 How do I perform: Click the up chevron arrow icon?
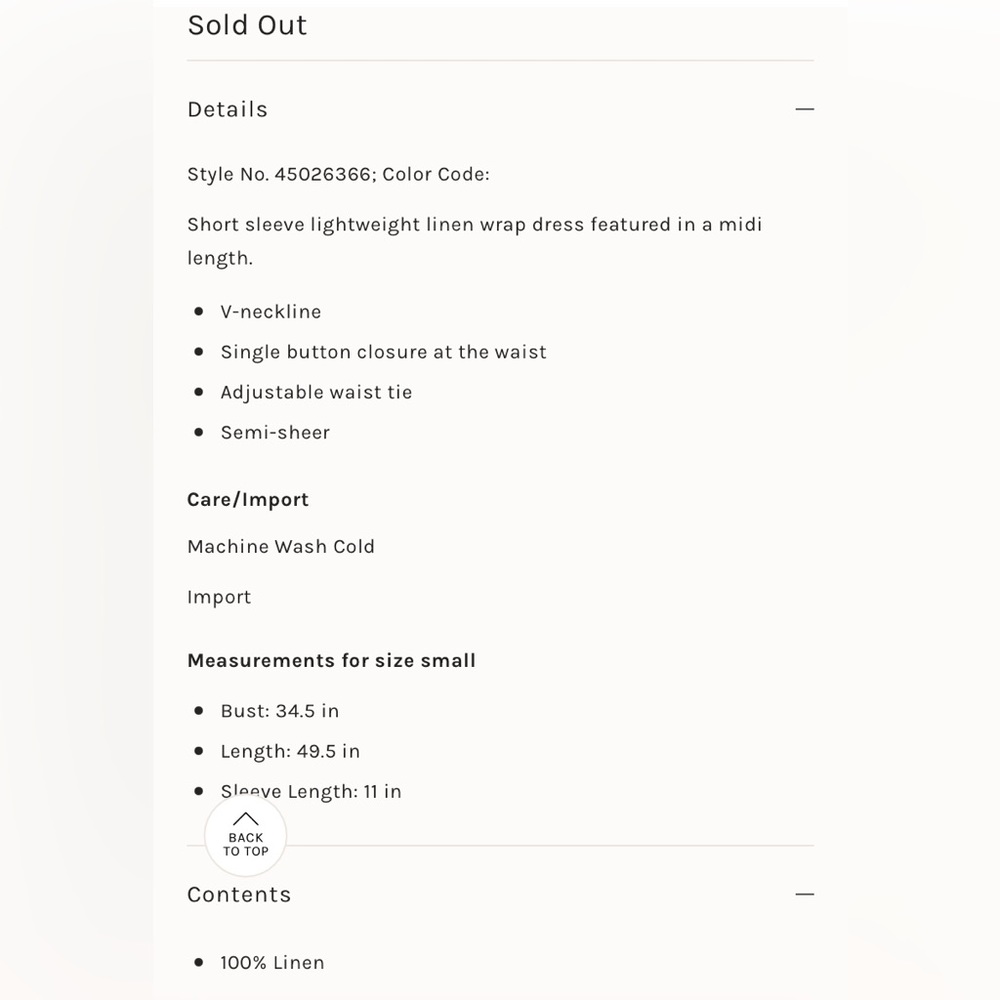pyautogui.click(x=246, y=819)
